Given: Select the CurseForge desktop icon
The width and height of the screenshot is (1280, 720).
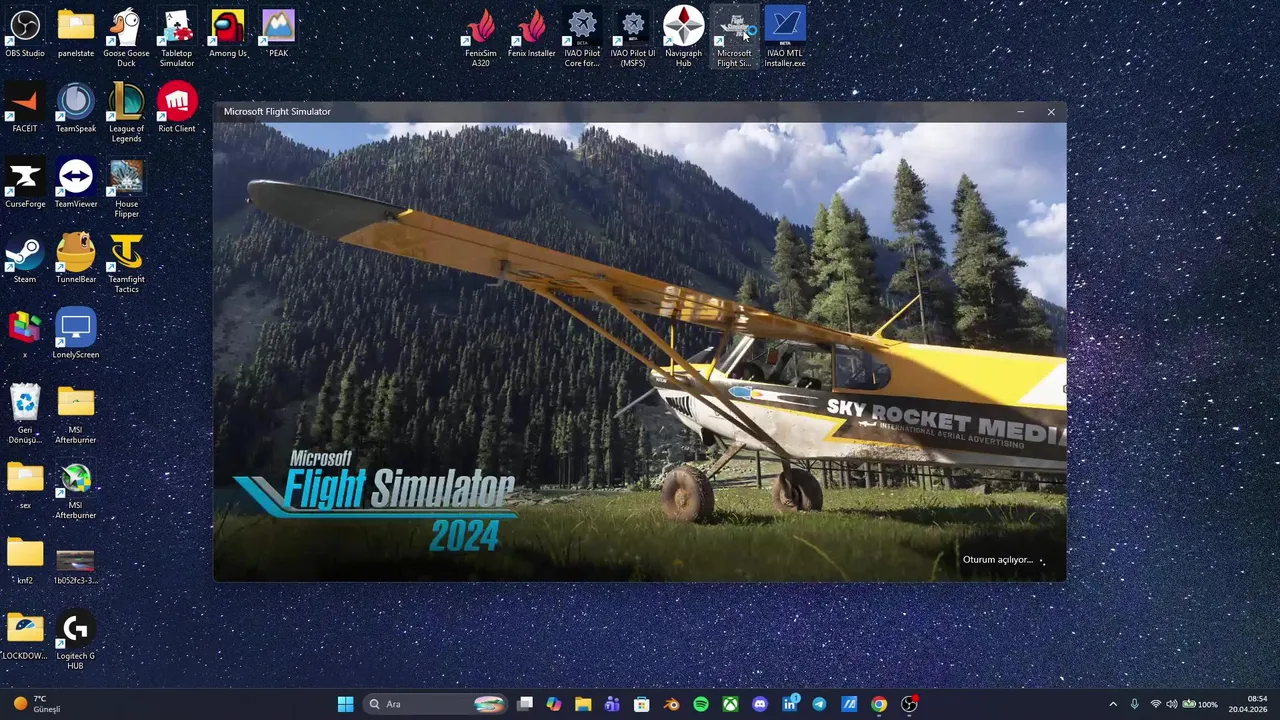Looking at the screenshot, I should click(25, 183).
